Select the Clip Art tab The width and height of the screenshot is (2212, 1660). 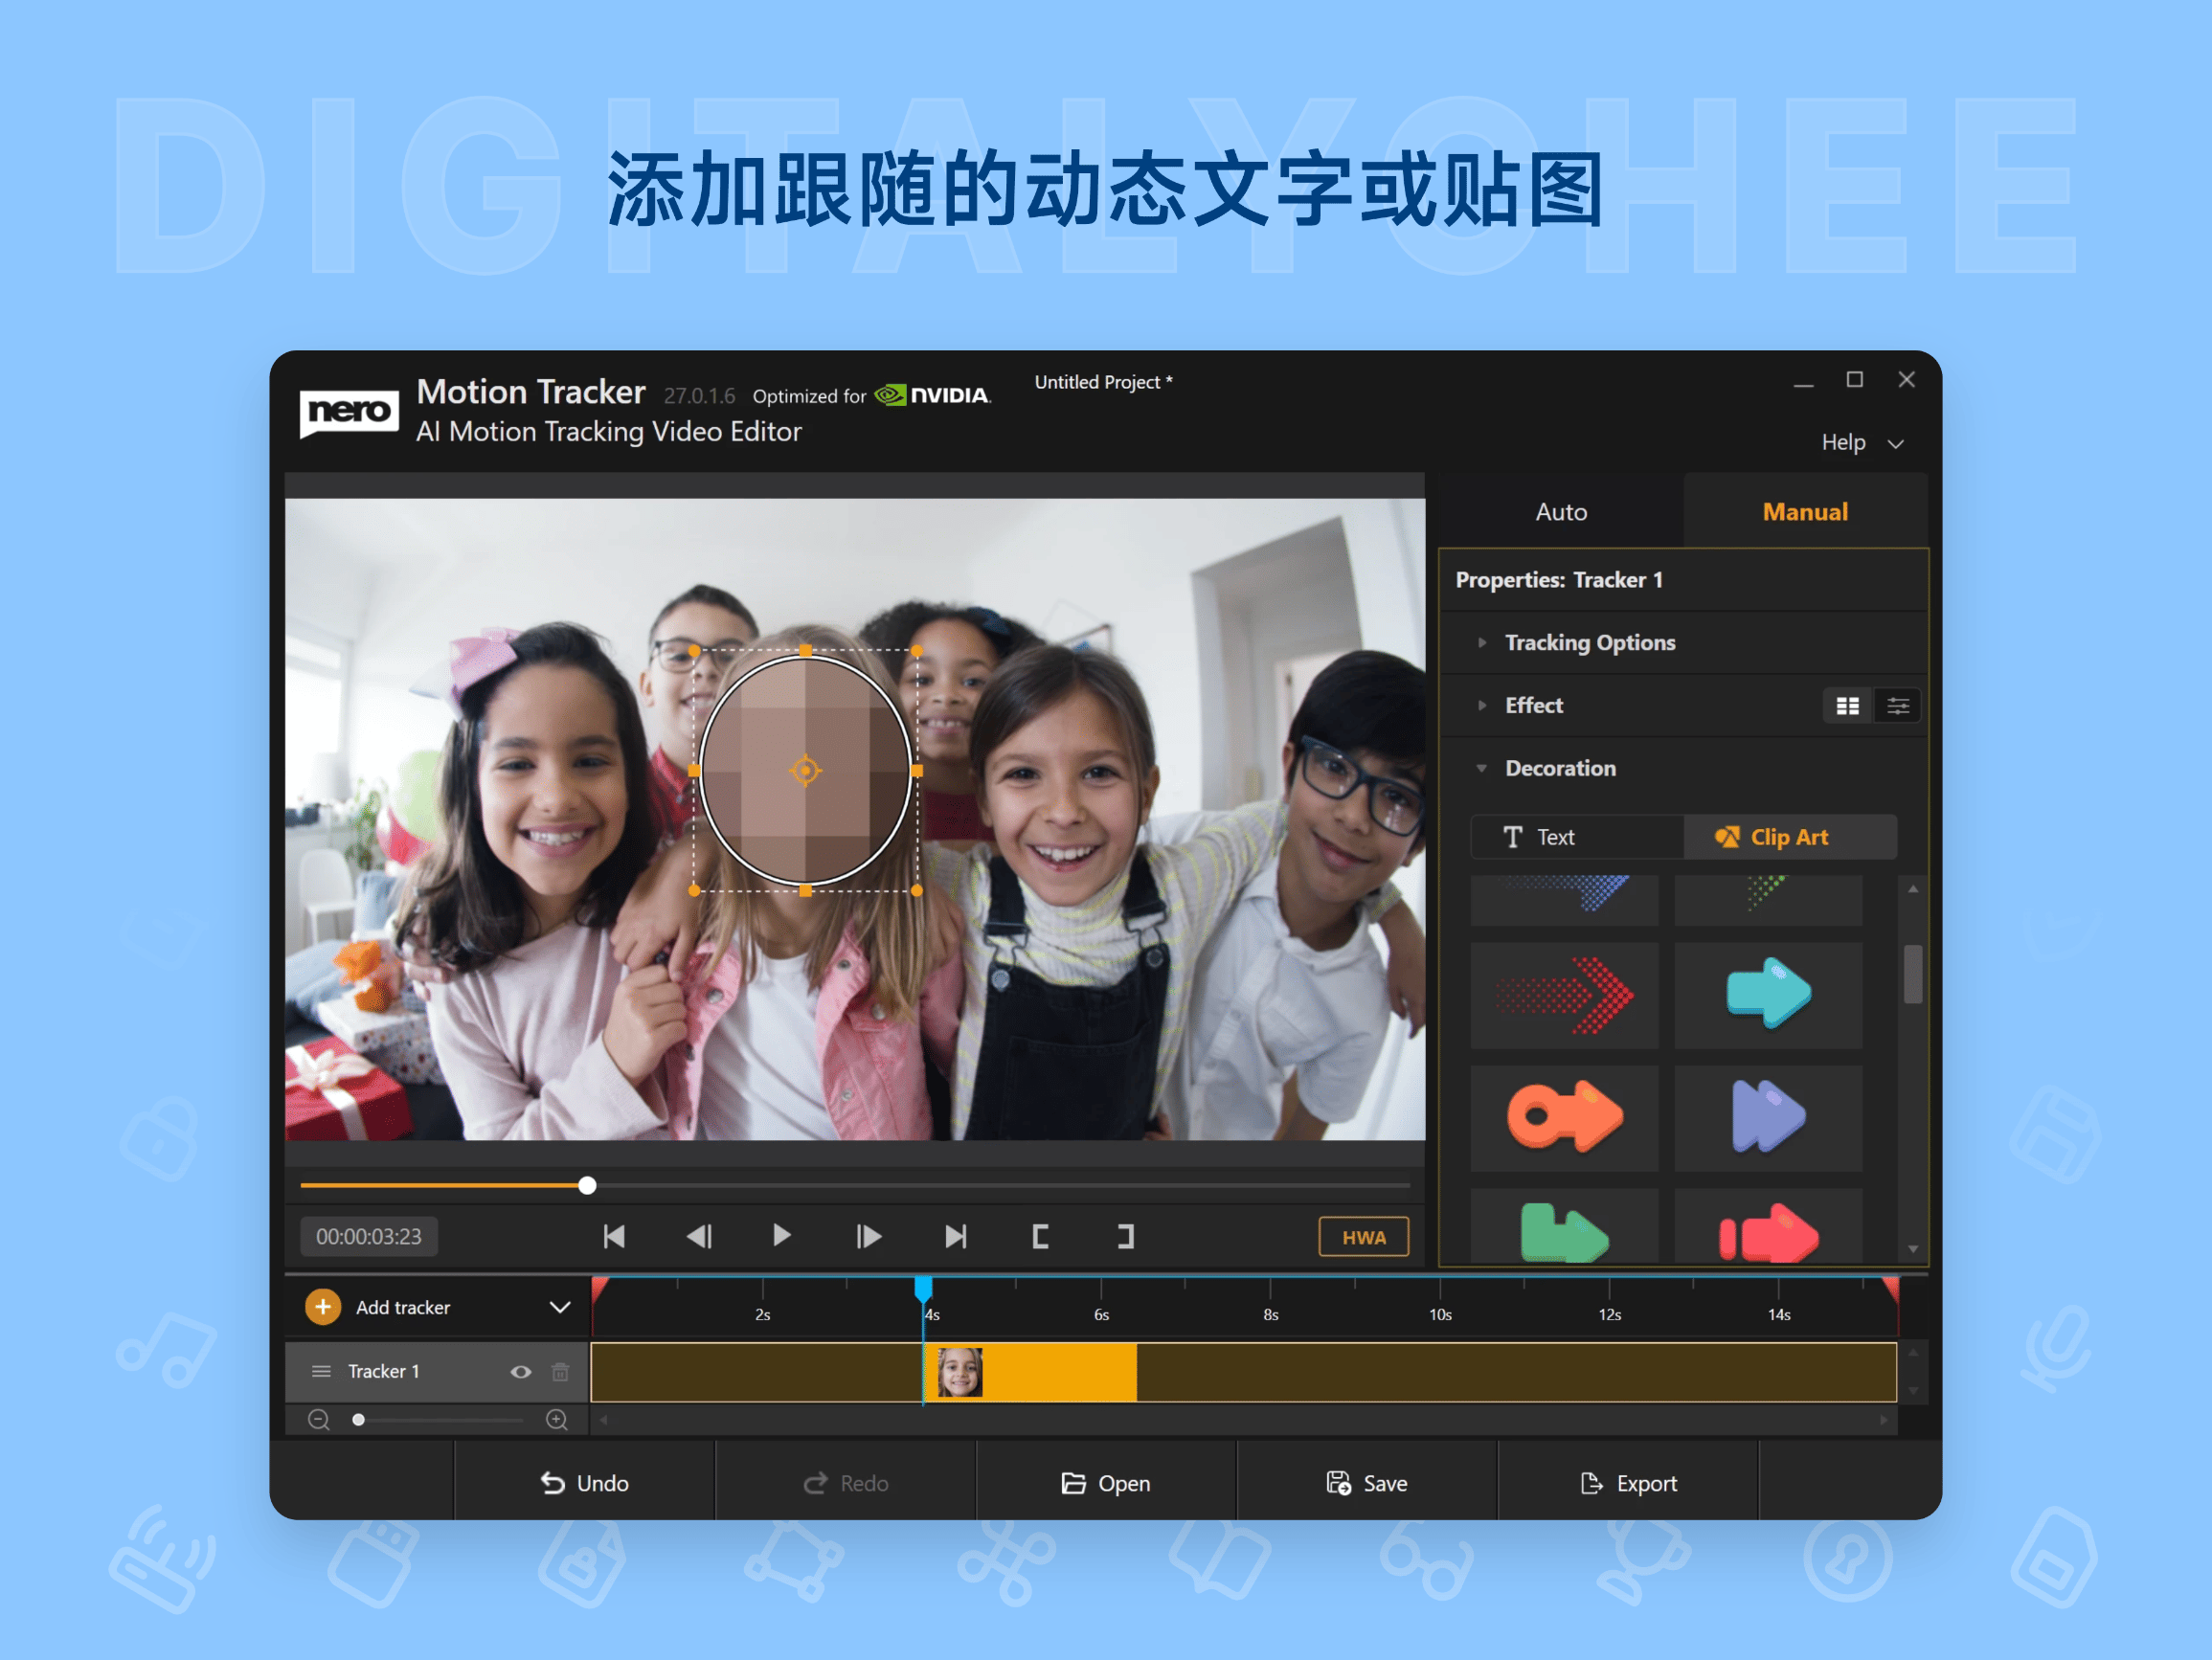pyautogui.click(x=1790, y=837)
